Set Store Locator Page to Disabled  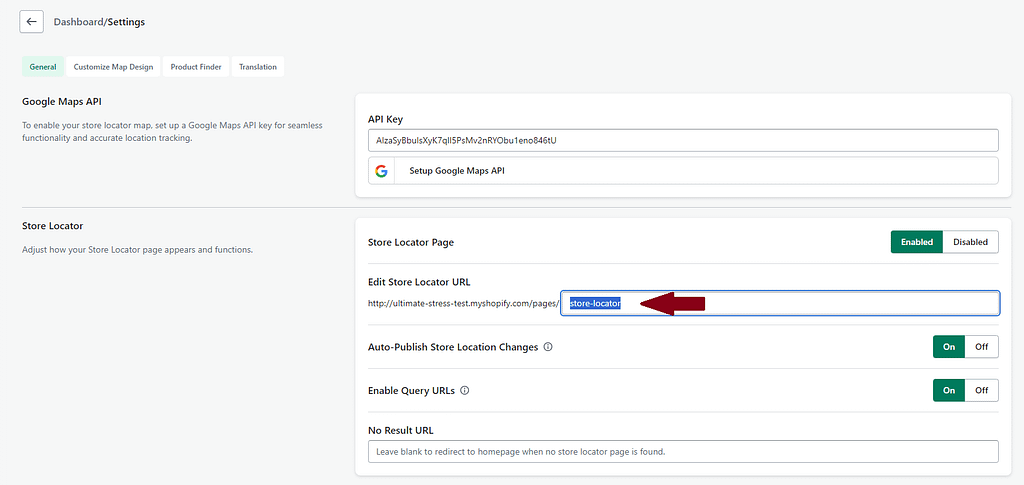pyautogui.click(x=970, y=242)
